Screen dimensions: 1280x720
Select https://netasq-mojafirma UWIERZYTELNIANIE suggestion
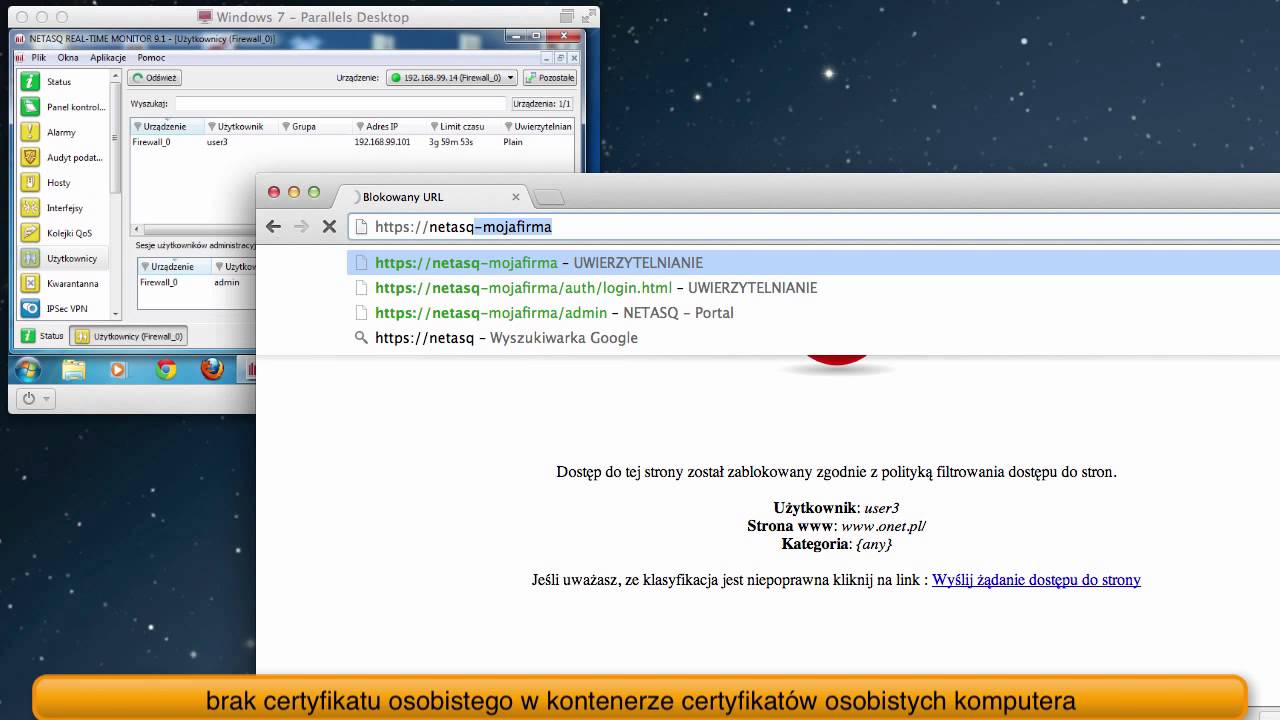coord(813,263)
